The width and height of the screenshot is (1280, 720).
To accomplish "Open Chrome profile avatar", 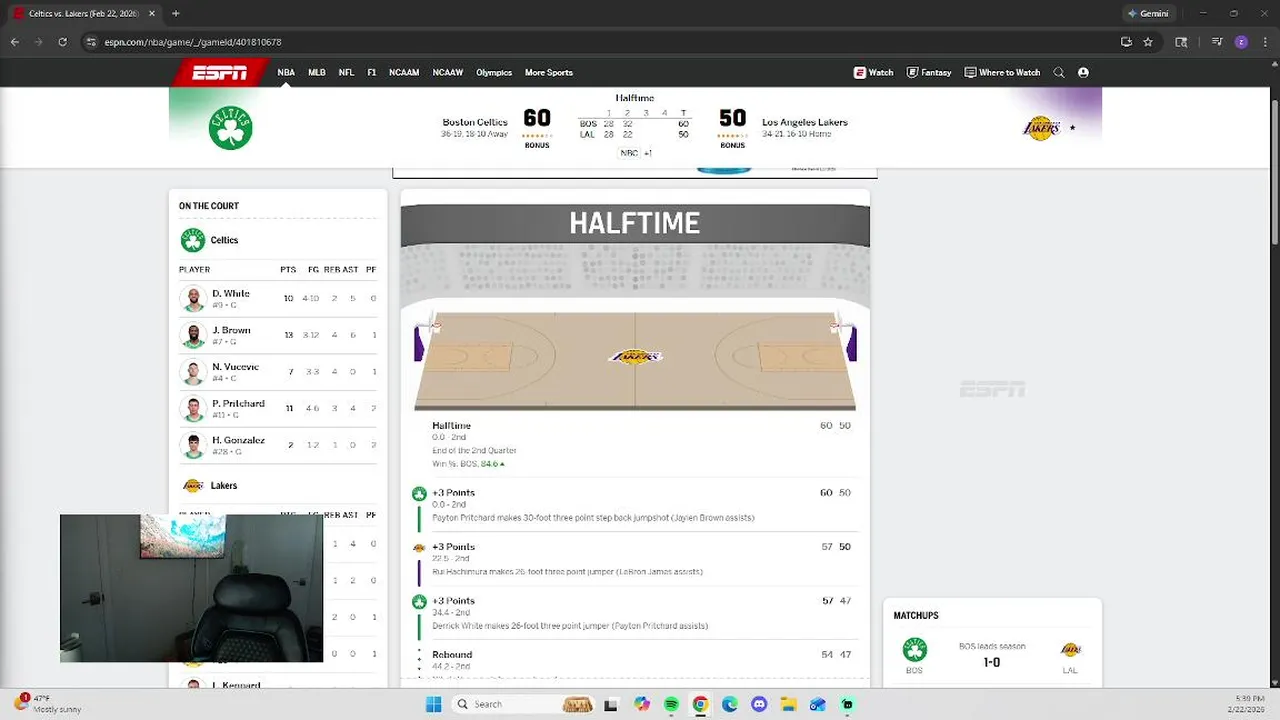I will coord(1241,42).
